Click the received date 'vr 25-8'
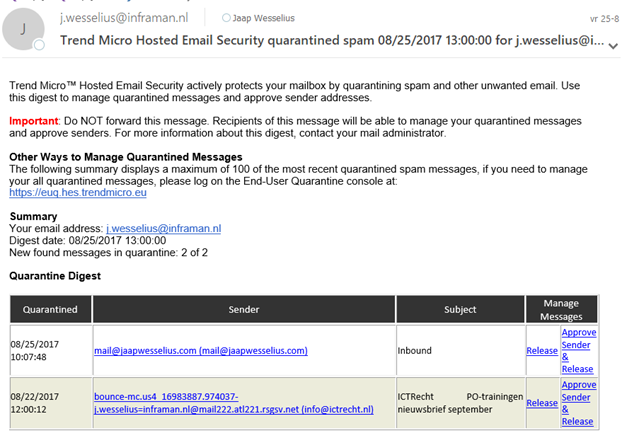The image size is (627, 438). (601, 18)
